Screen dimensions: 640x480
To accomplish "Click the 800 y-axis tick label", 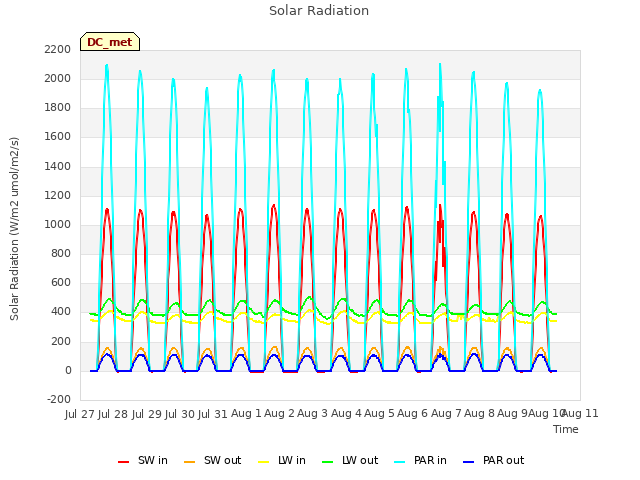I will 61,253.
